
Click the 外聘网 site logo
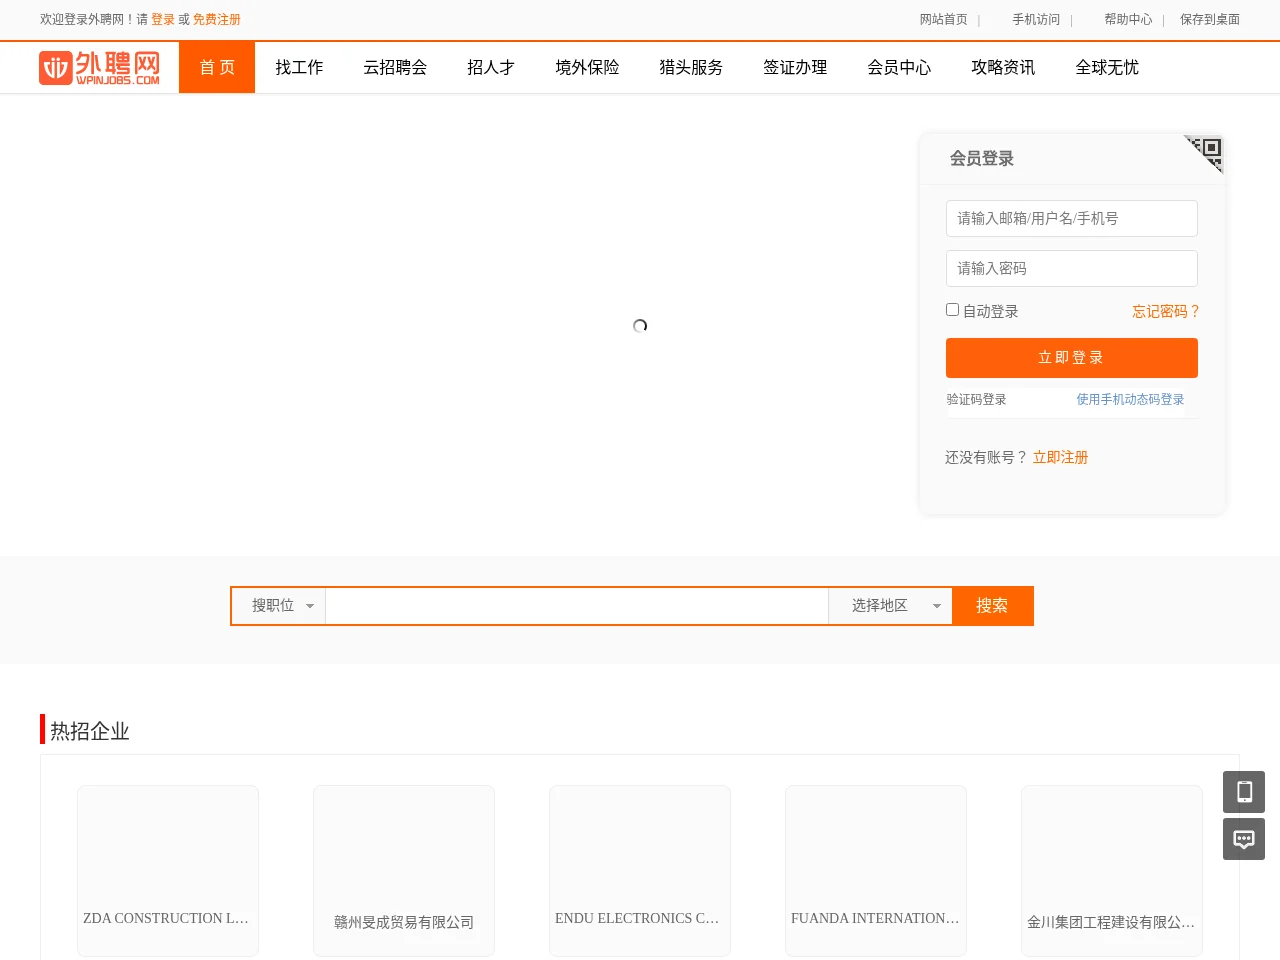click(100, 68)
